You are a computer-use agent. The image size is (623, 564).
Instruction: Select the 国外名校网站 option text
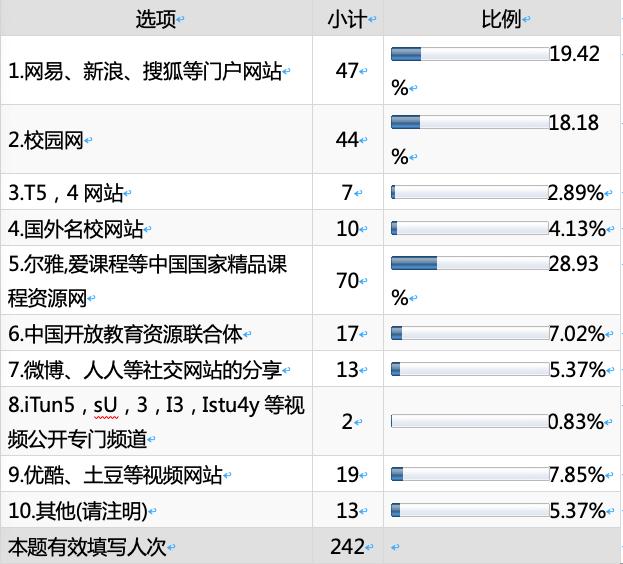coord(76,228)
